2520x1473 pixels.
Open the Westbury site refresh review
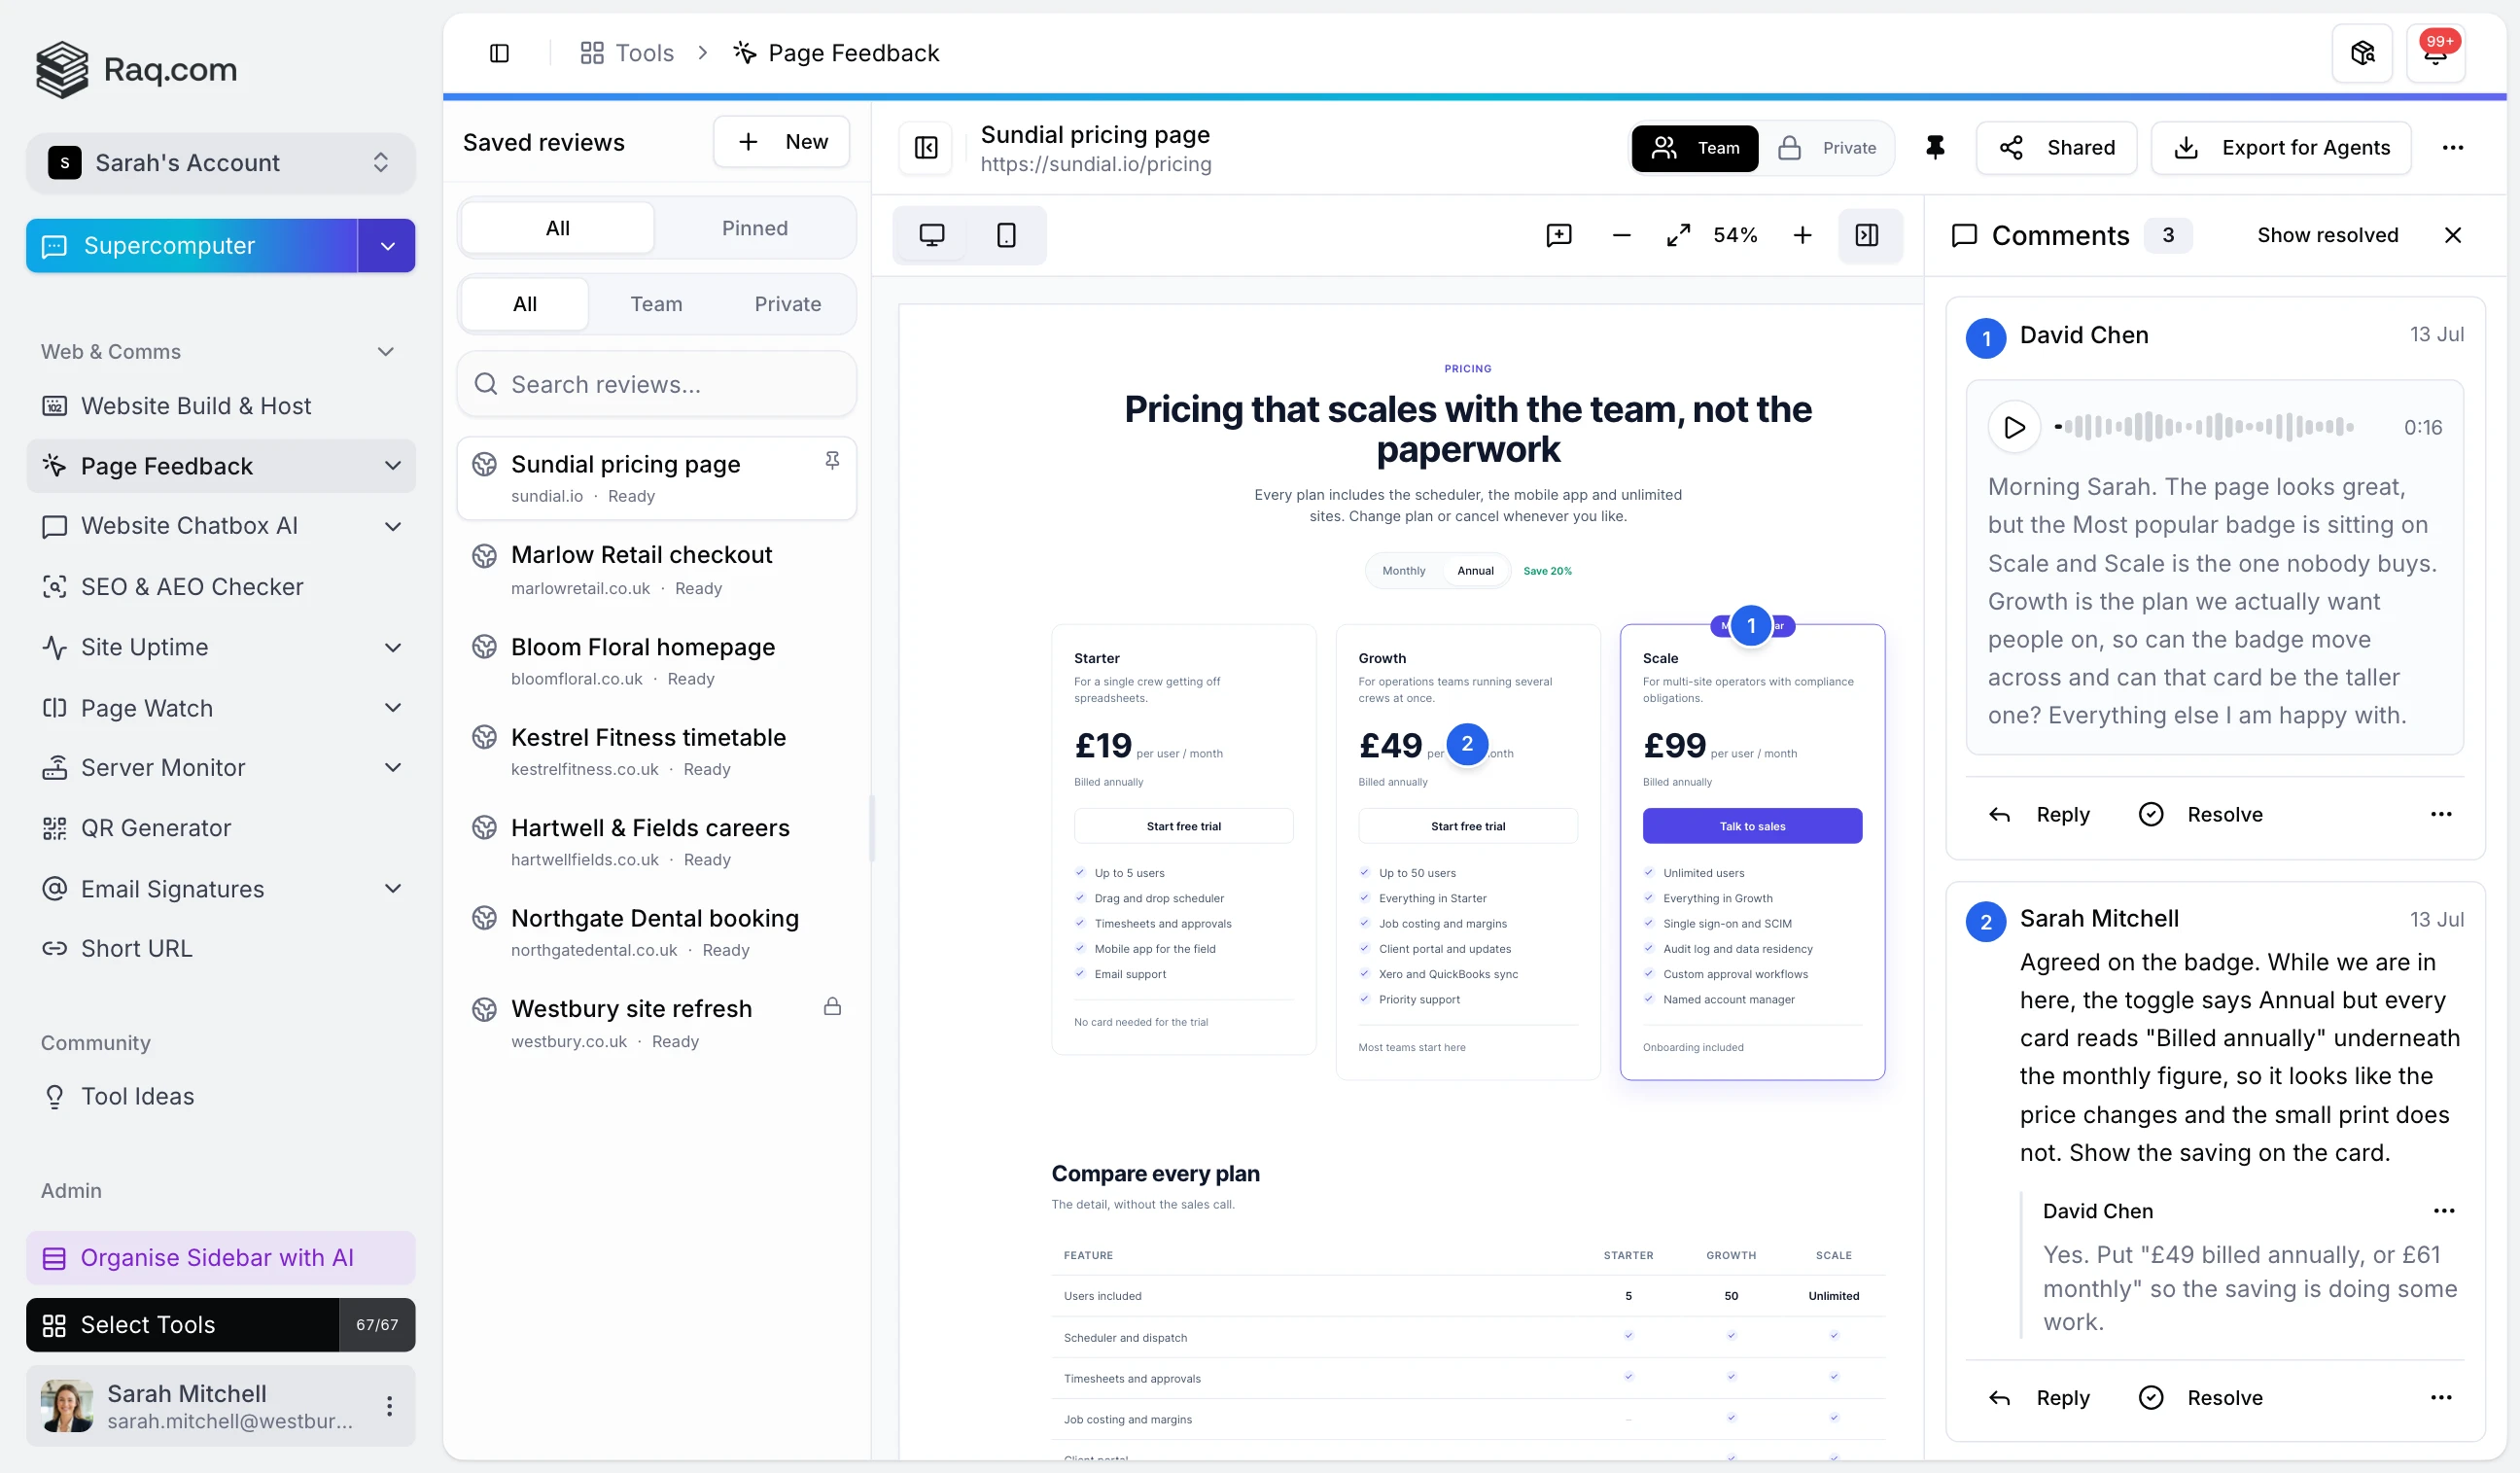point(656,1023)
